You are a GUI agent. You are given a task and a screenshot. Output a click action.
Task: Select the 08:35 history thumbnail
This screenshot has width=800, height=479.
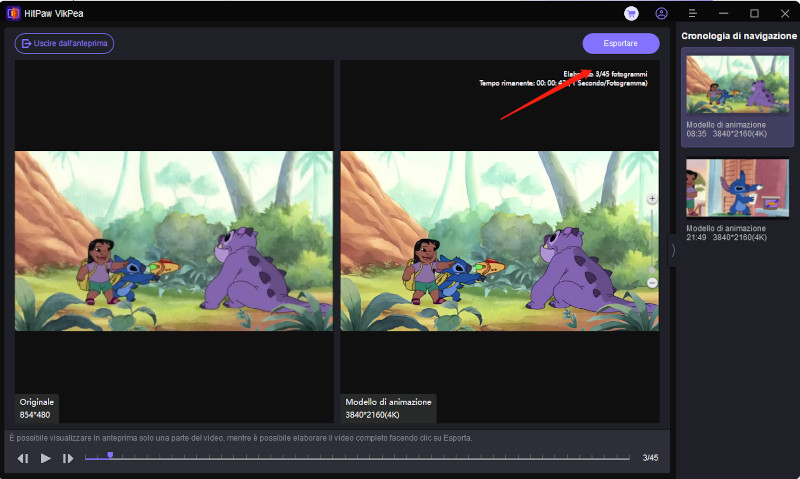(x=738, y=84)
